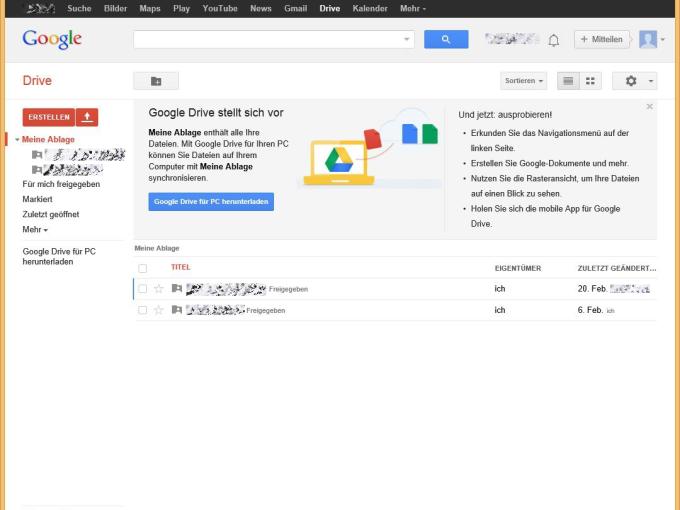
Task: Check the box for the 20. Feb. file
Action: click(x=142, y=289)
